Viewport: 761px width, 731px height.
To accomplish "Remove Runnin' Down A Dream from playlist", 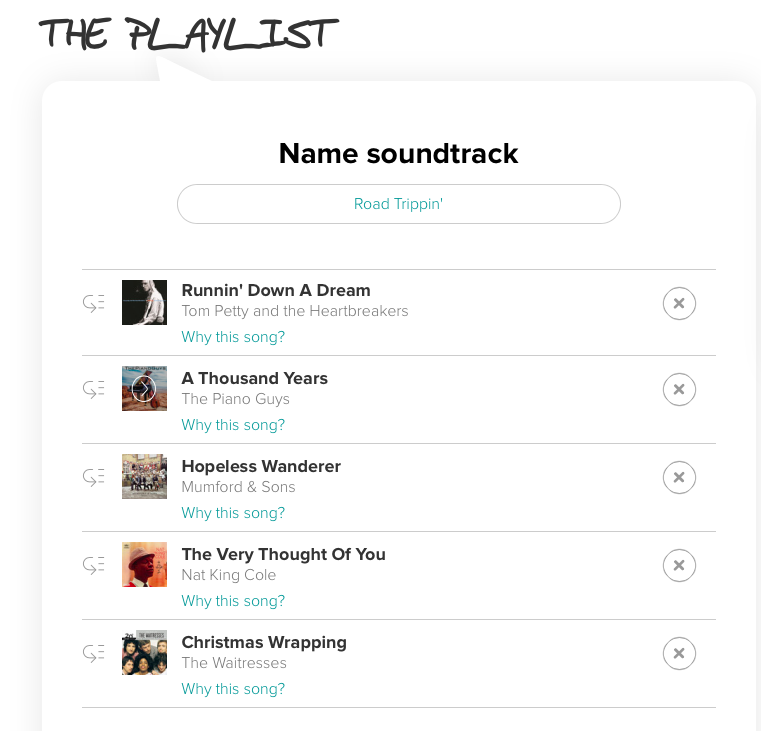I will (679, 303).
